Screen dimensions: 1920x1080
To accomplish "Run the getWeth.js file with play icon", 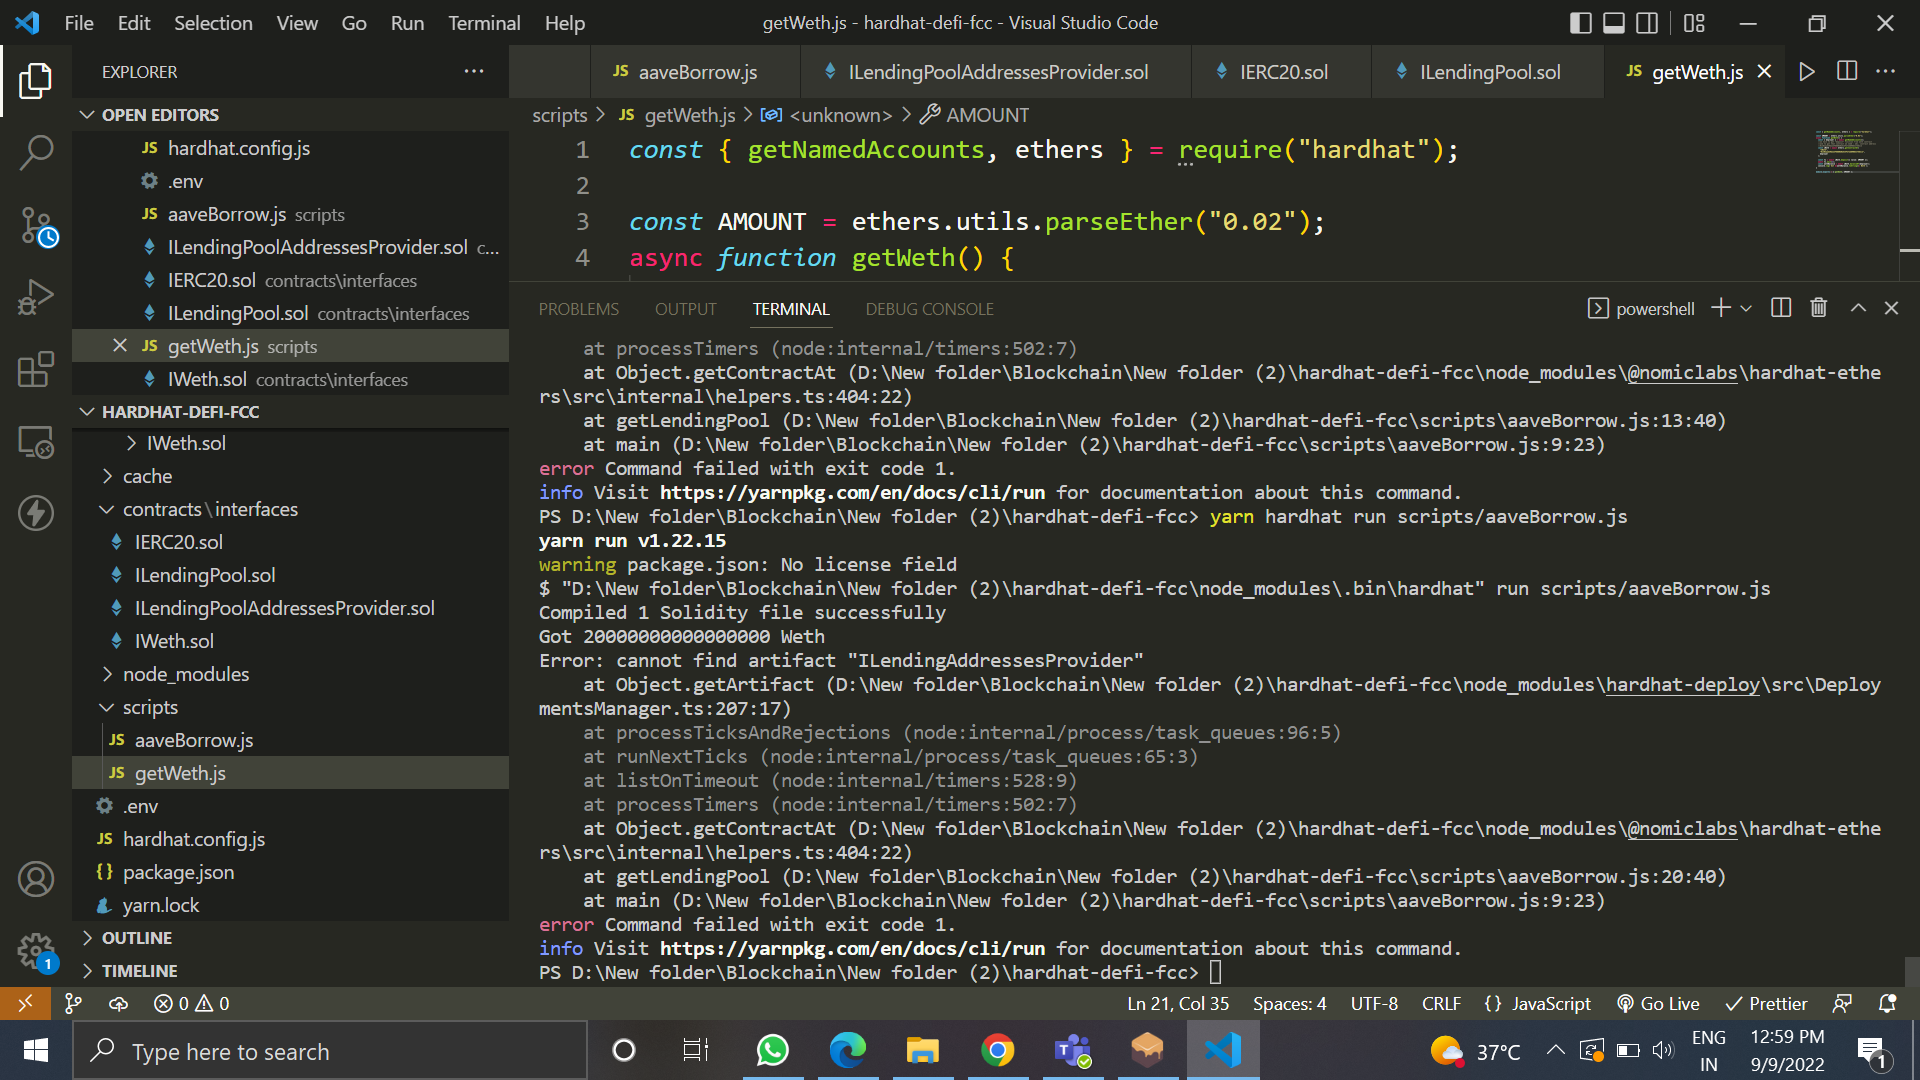I will (1807, 72).
